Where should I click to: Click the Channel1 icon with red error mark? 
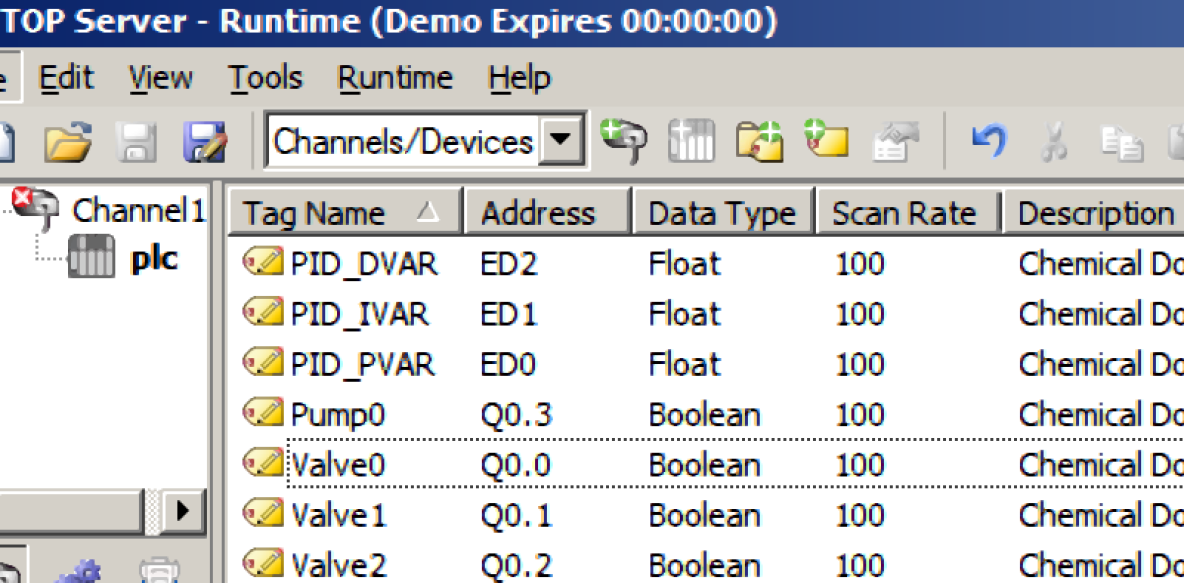pos(37,208)
